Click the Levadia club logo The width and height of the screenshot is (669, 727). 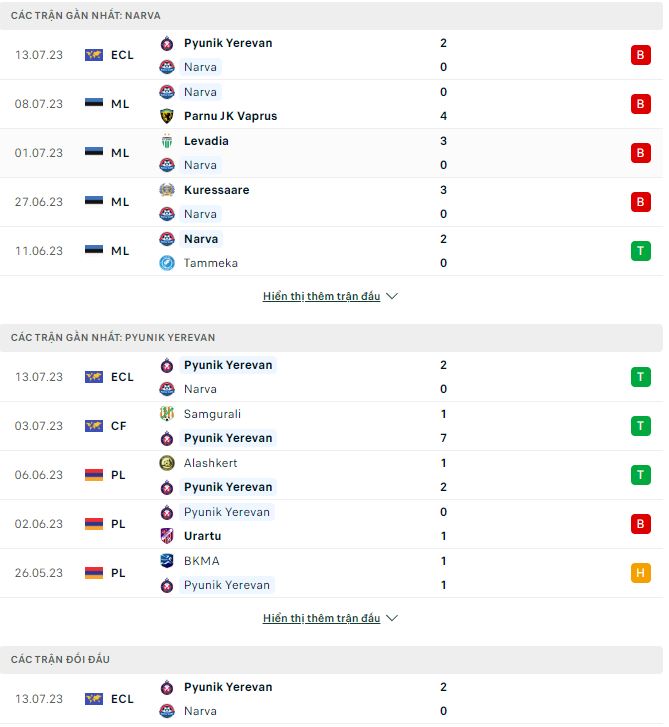[167, 141]
